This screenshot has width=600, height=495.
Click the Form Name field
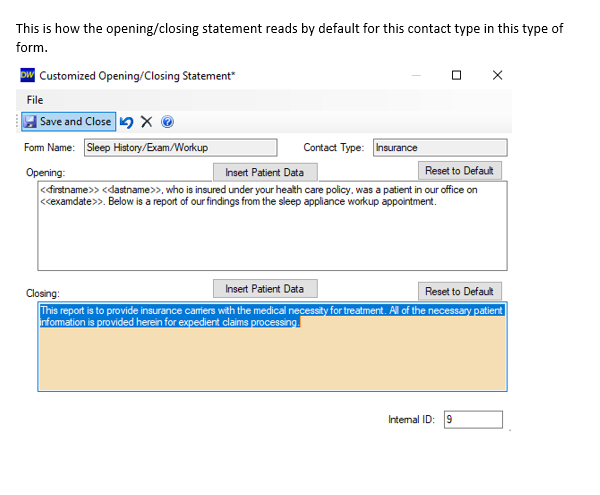click(181, 147)
